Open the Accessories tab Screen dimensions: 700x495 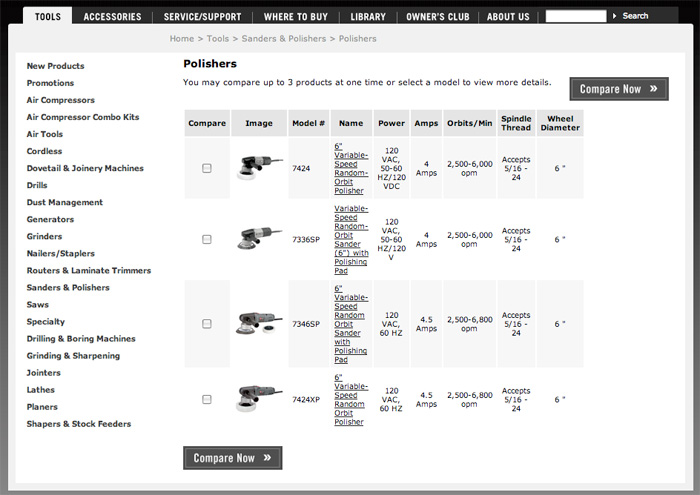(x=112, y=17)
